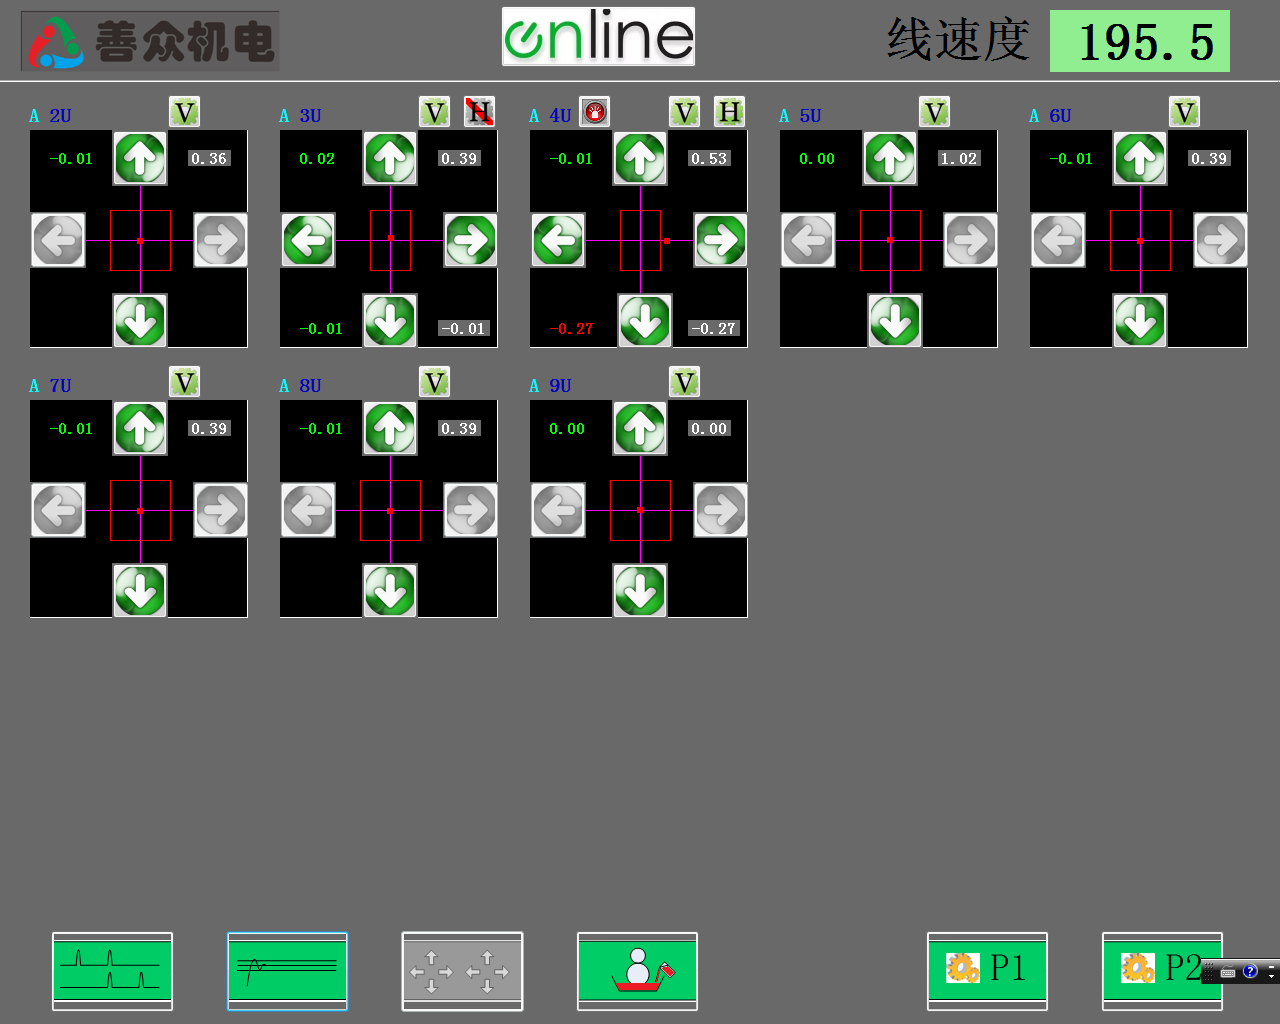Click the green right arrow in panel 4U
The width and height of the screenshot is (1280, 1024).
click(x=720, y=240)
